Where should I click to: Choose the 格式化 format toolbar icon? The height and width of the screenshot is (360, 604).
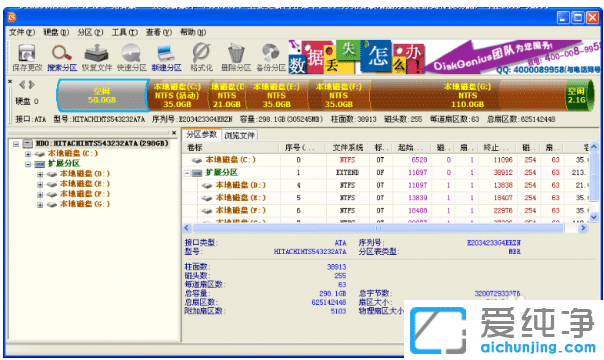pyautogui.click(x=201, y=57)
